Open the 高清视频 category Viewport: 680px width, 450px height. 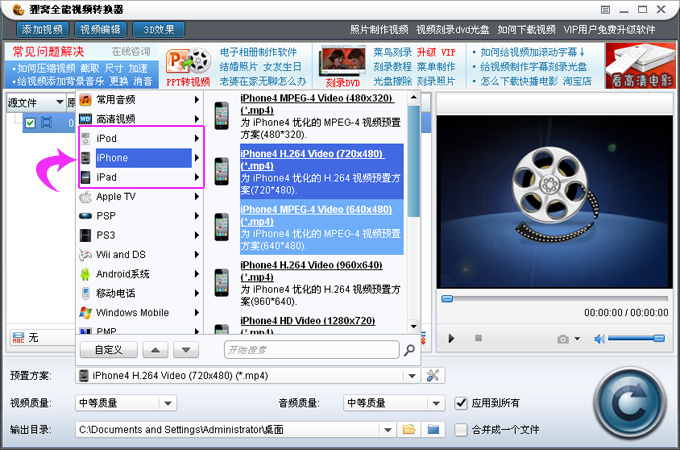click(x=140, y=119)
